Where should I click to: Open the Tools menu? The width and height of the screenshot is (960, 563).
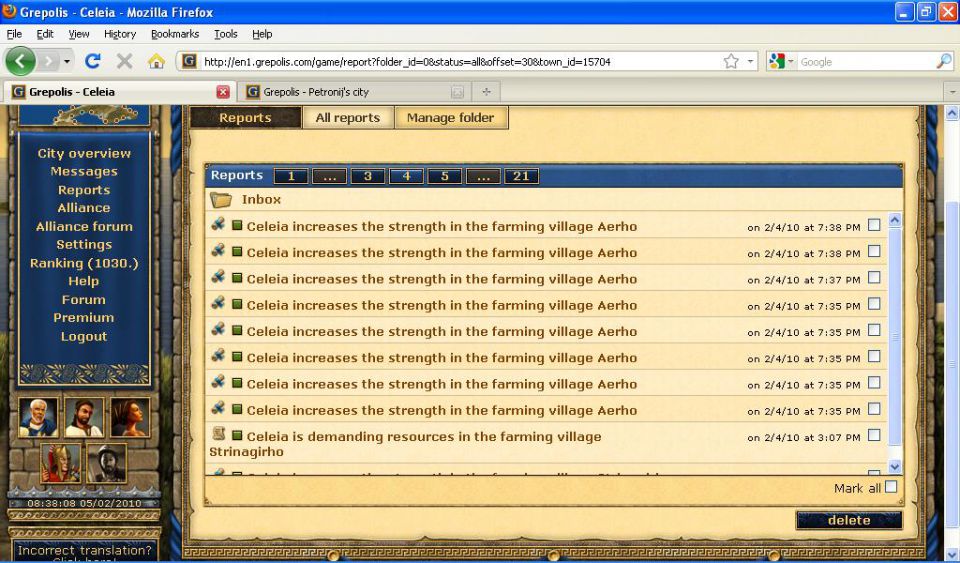tap(225, 34)
